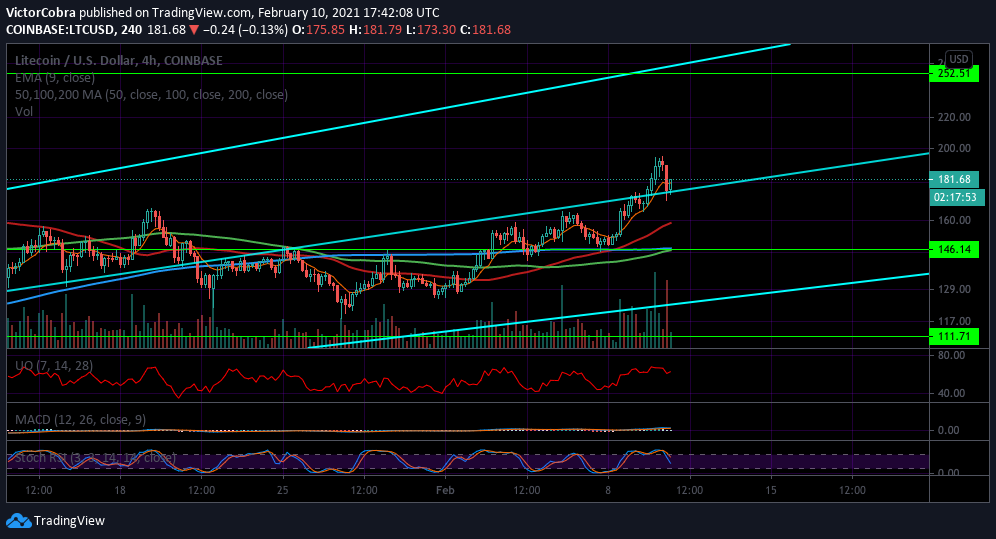Click the 146.14 price level label

pos(954,250)
